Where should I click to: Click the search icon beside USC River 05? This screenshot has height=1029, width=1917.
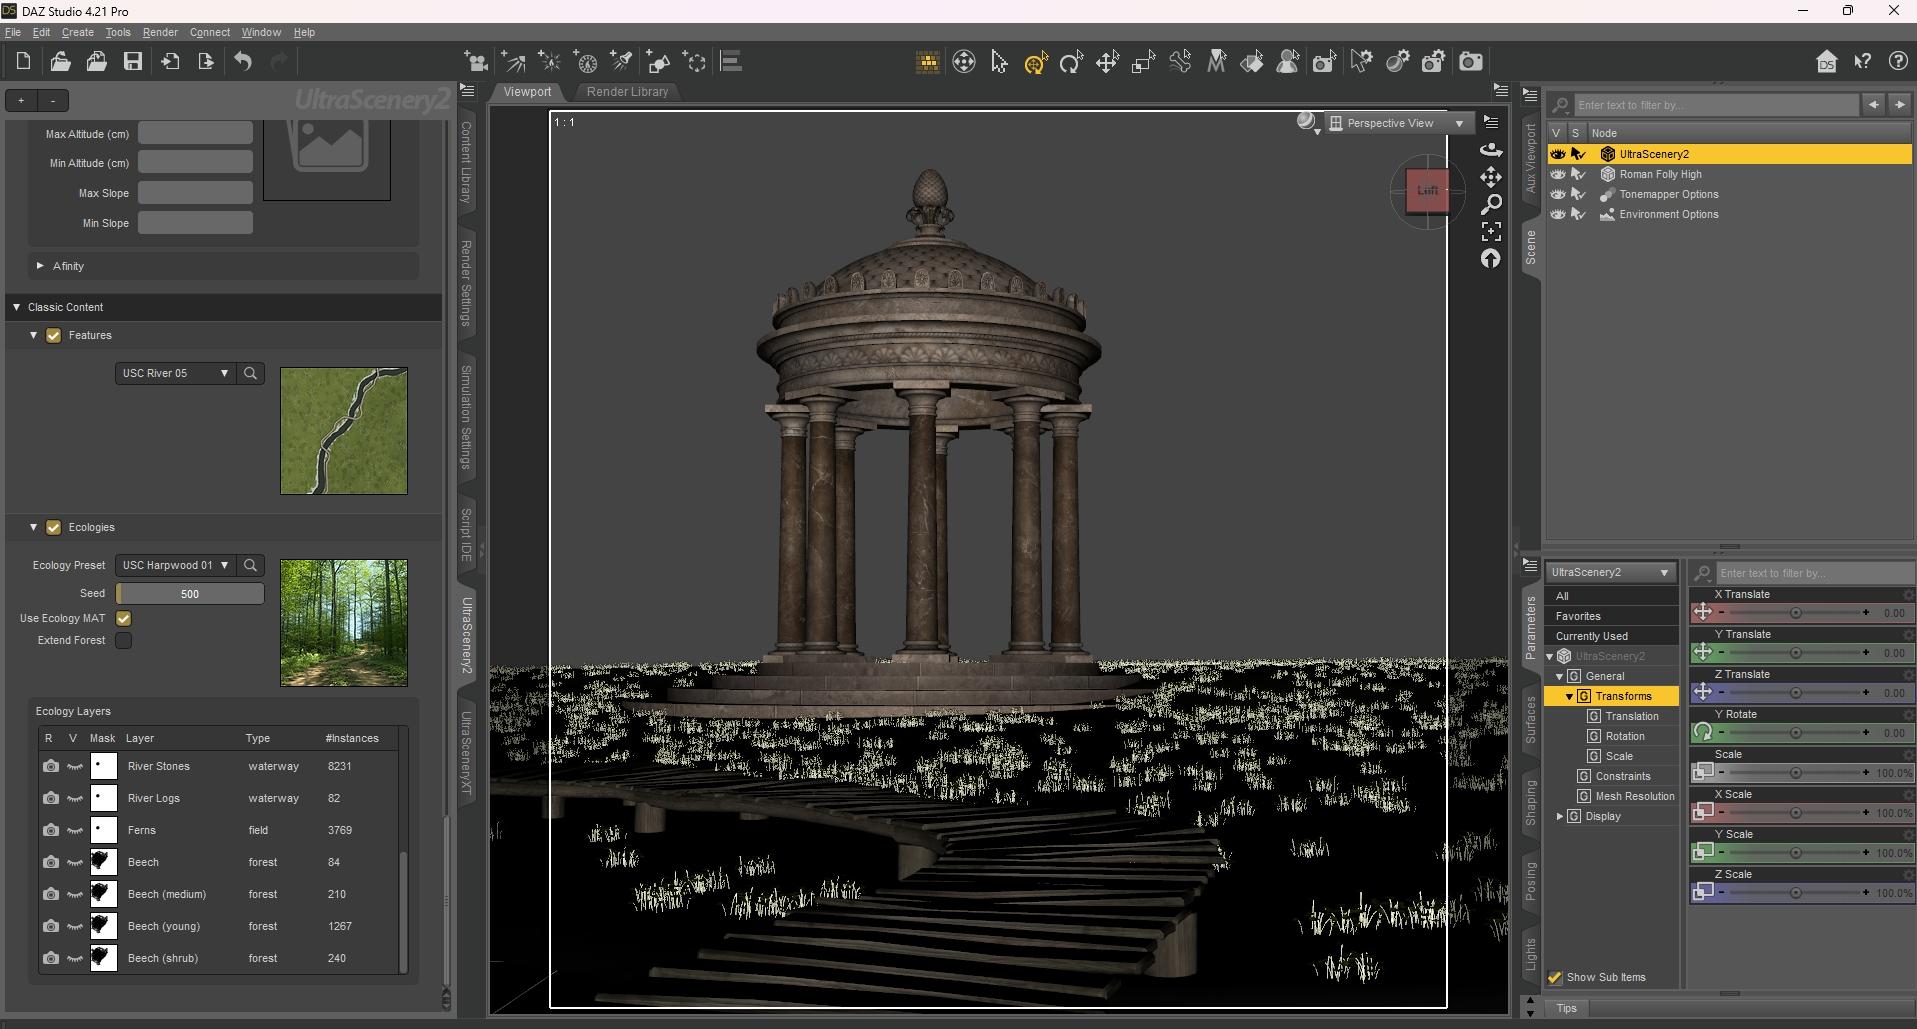click(x=251, y=373)
